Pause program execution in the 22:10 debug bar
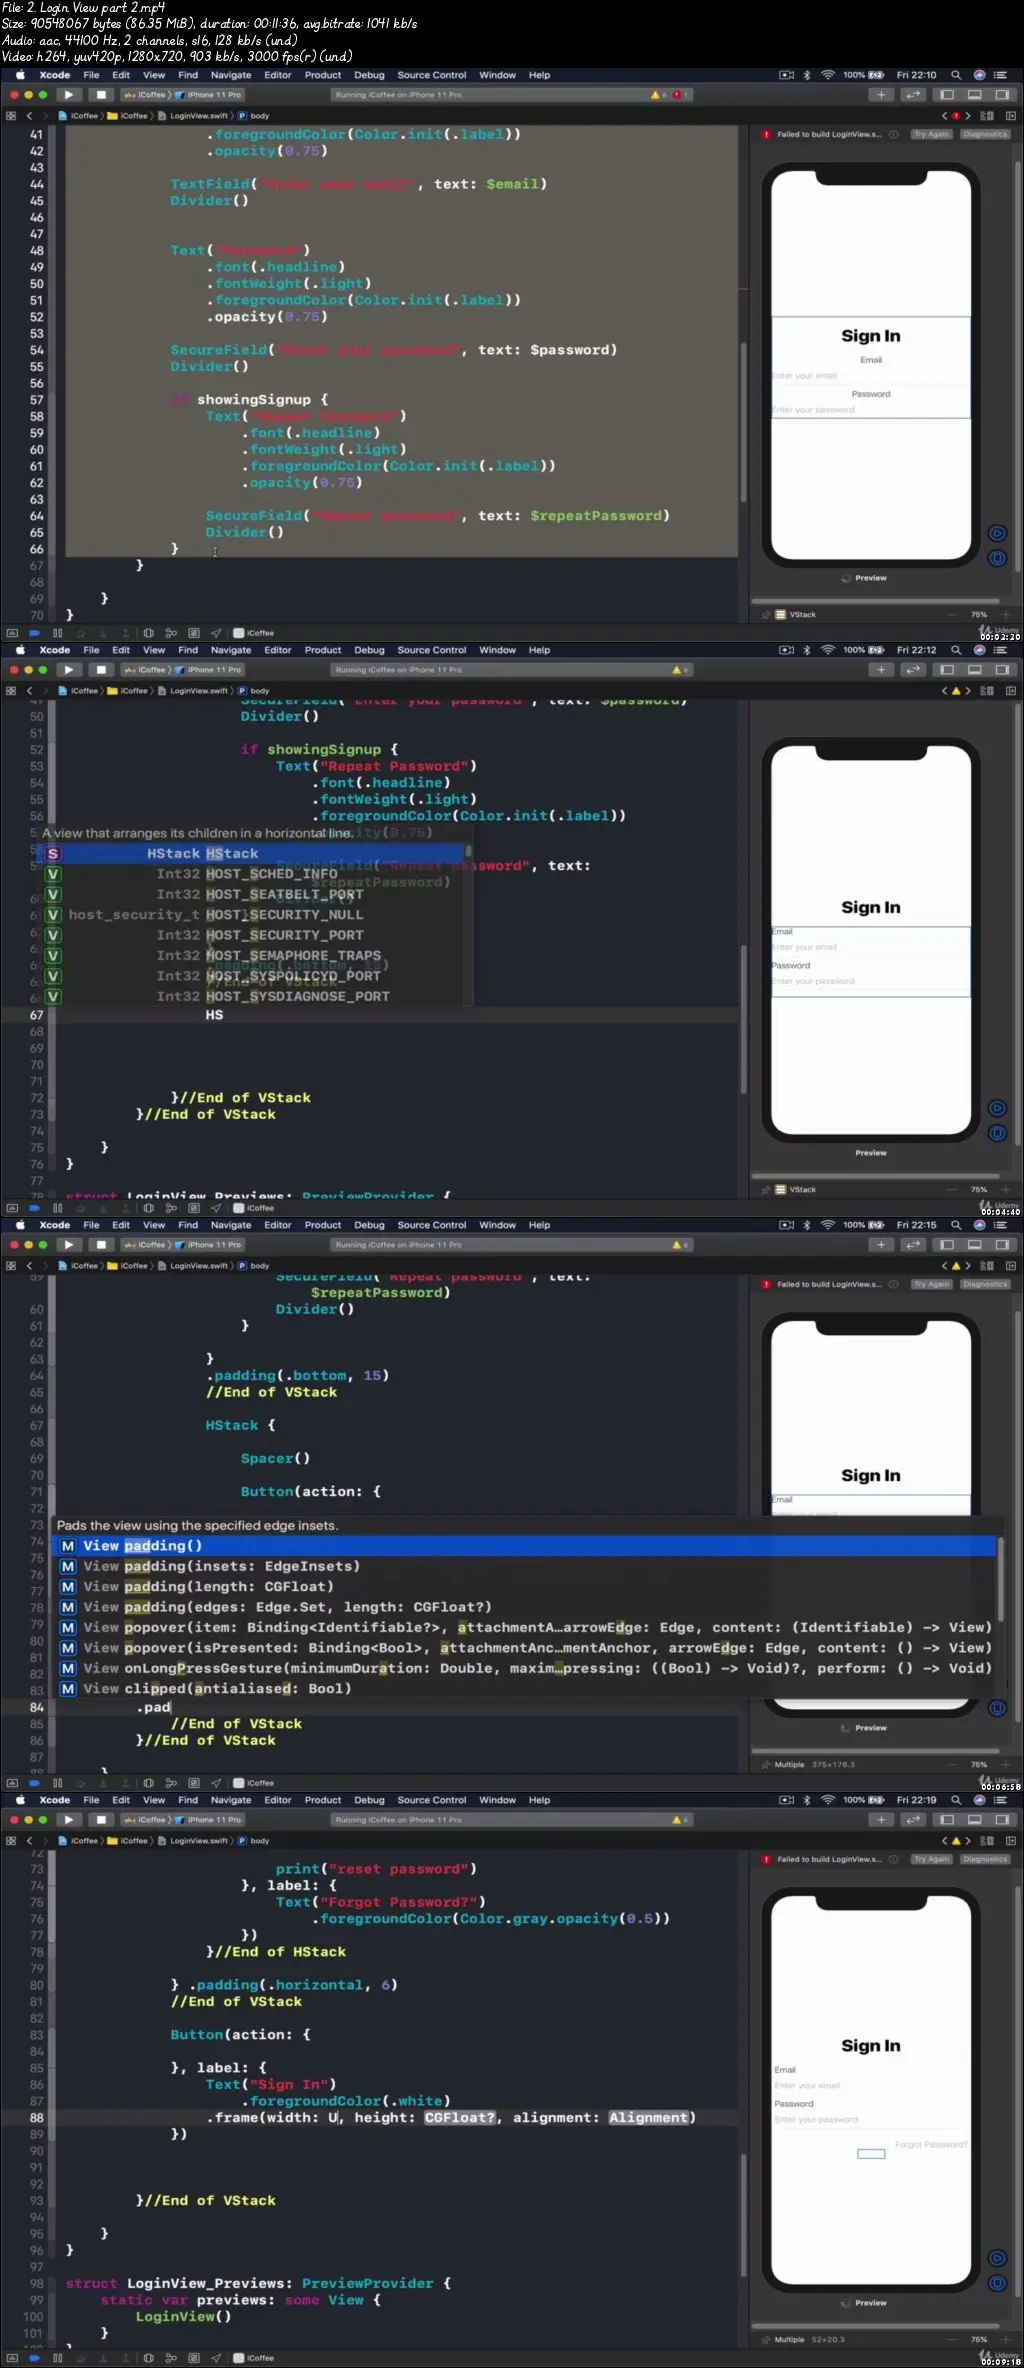The width and height of the screenshot is (1024, 2368). (x=57, y=633)
